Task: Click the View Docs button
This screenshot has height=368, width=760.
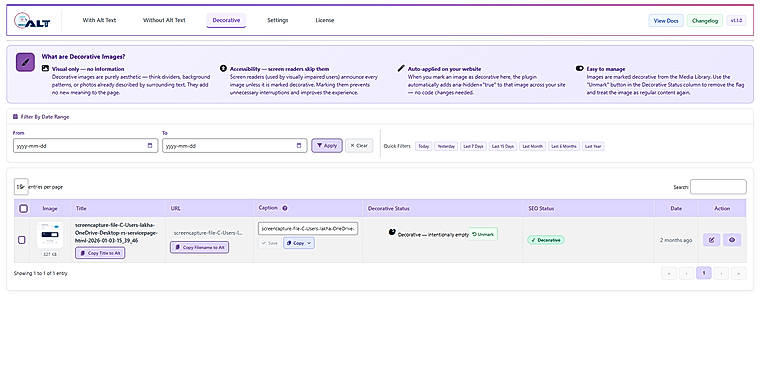Action: pyautogui.click(x=666, y=20)
